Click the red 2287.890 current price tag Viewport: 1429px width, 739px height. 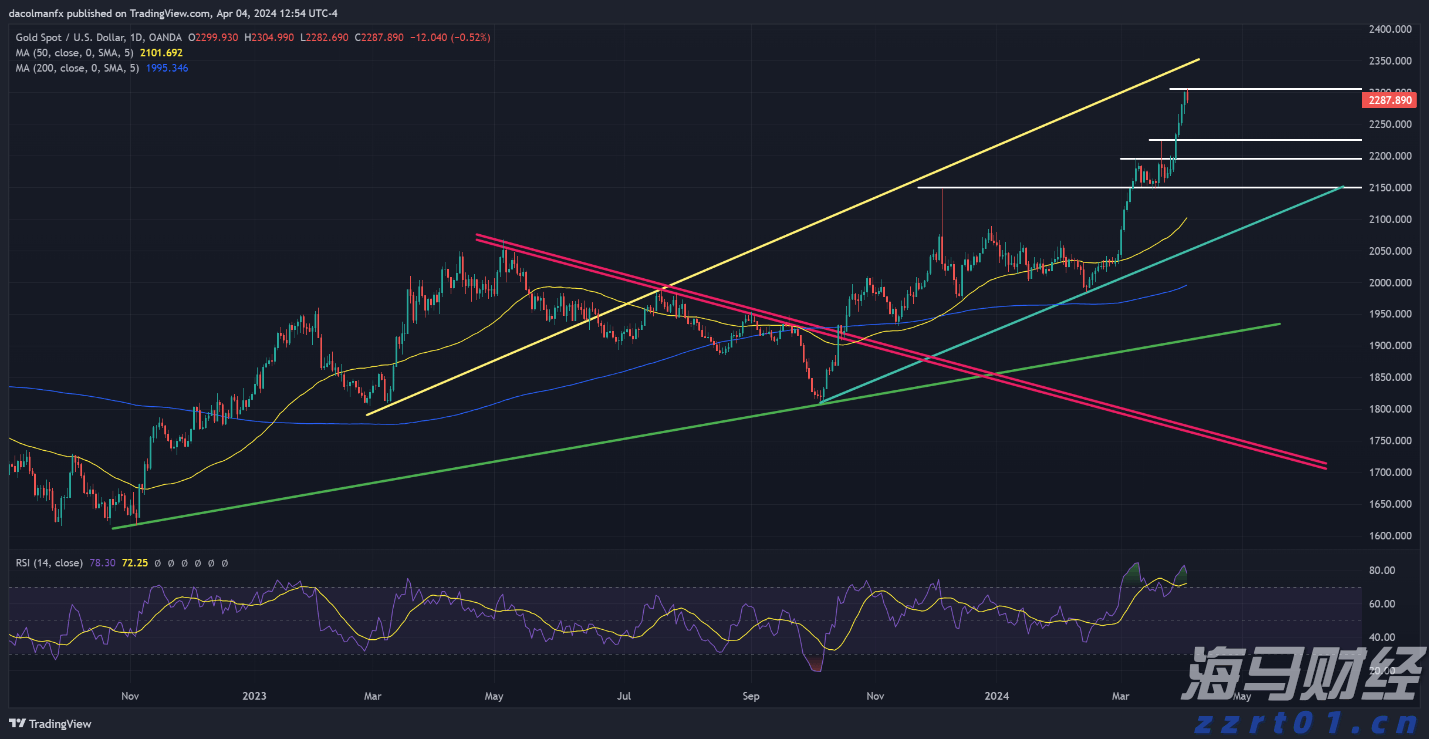tap(1390, 100)
